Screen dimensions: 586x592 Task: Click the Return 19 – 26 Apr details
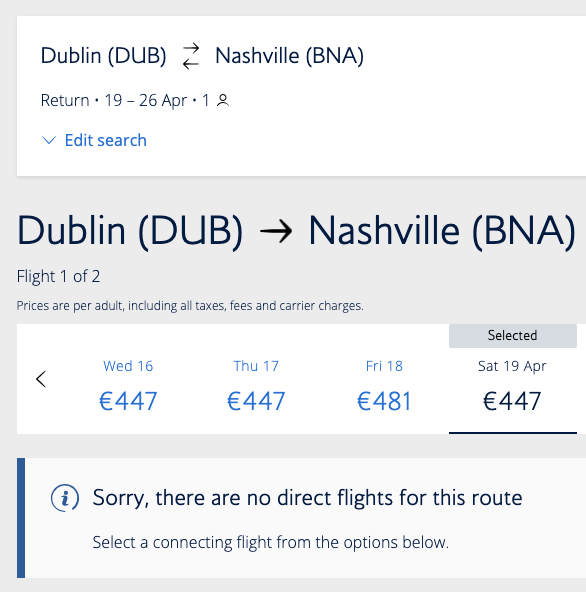coord(125,100)
